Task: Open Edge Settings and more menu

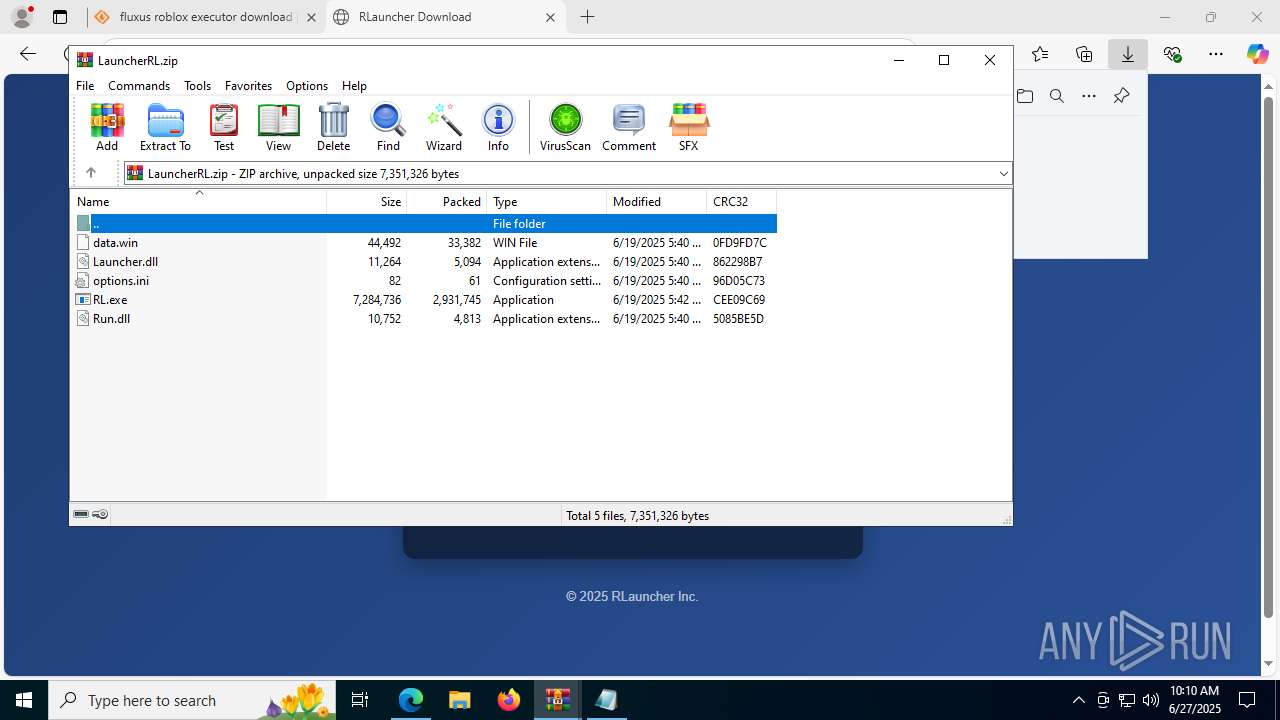Action: (1216, 54)
